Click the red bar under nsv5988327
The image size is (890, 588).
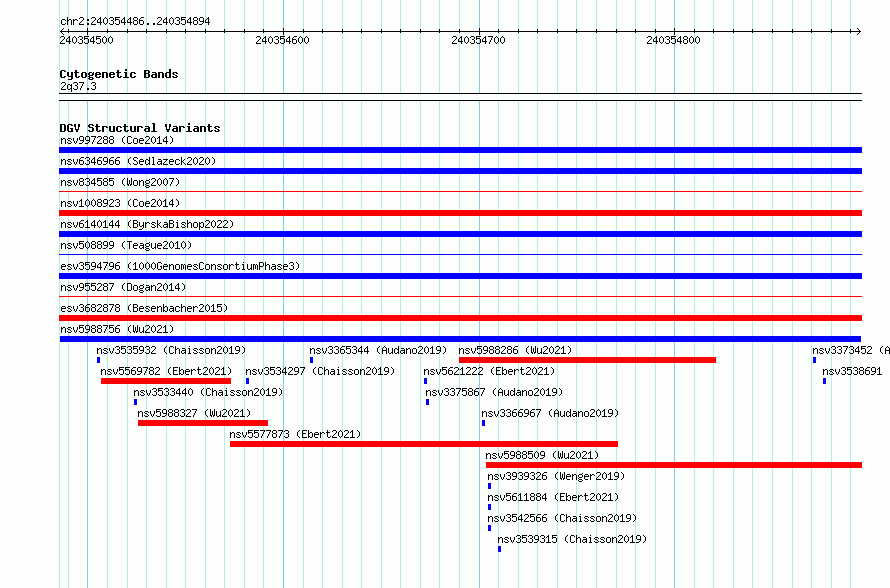[x=203, y=423]
